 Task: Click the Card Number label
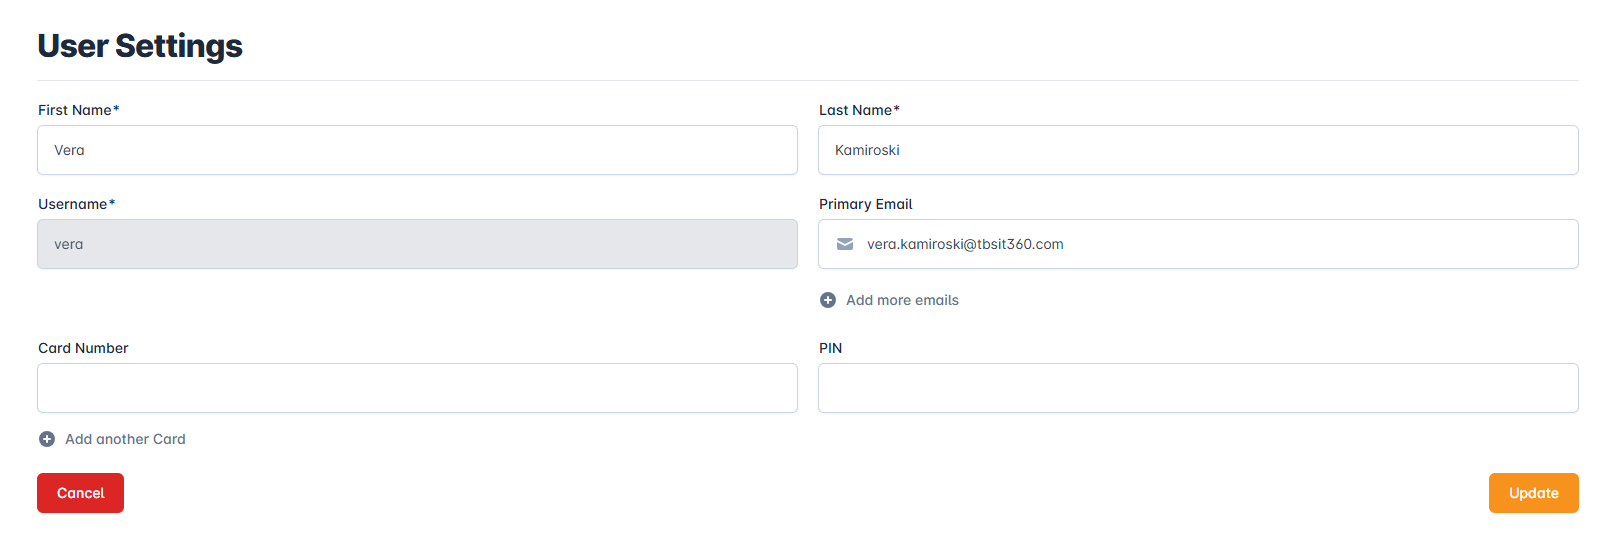(x=83, y=348)
